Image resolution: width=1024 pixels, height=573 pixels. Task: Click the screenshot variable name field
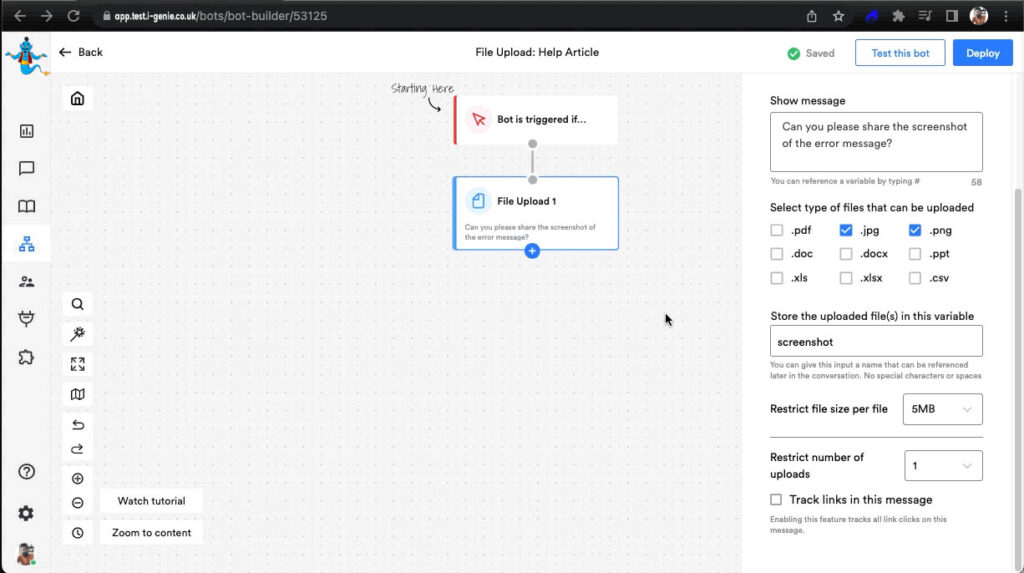875,341
